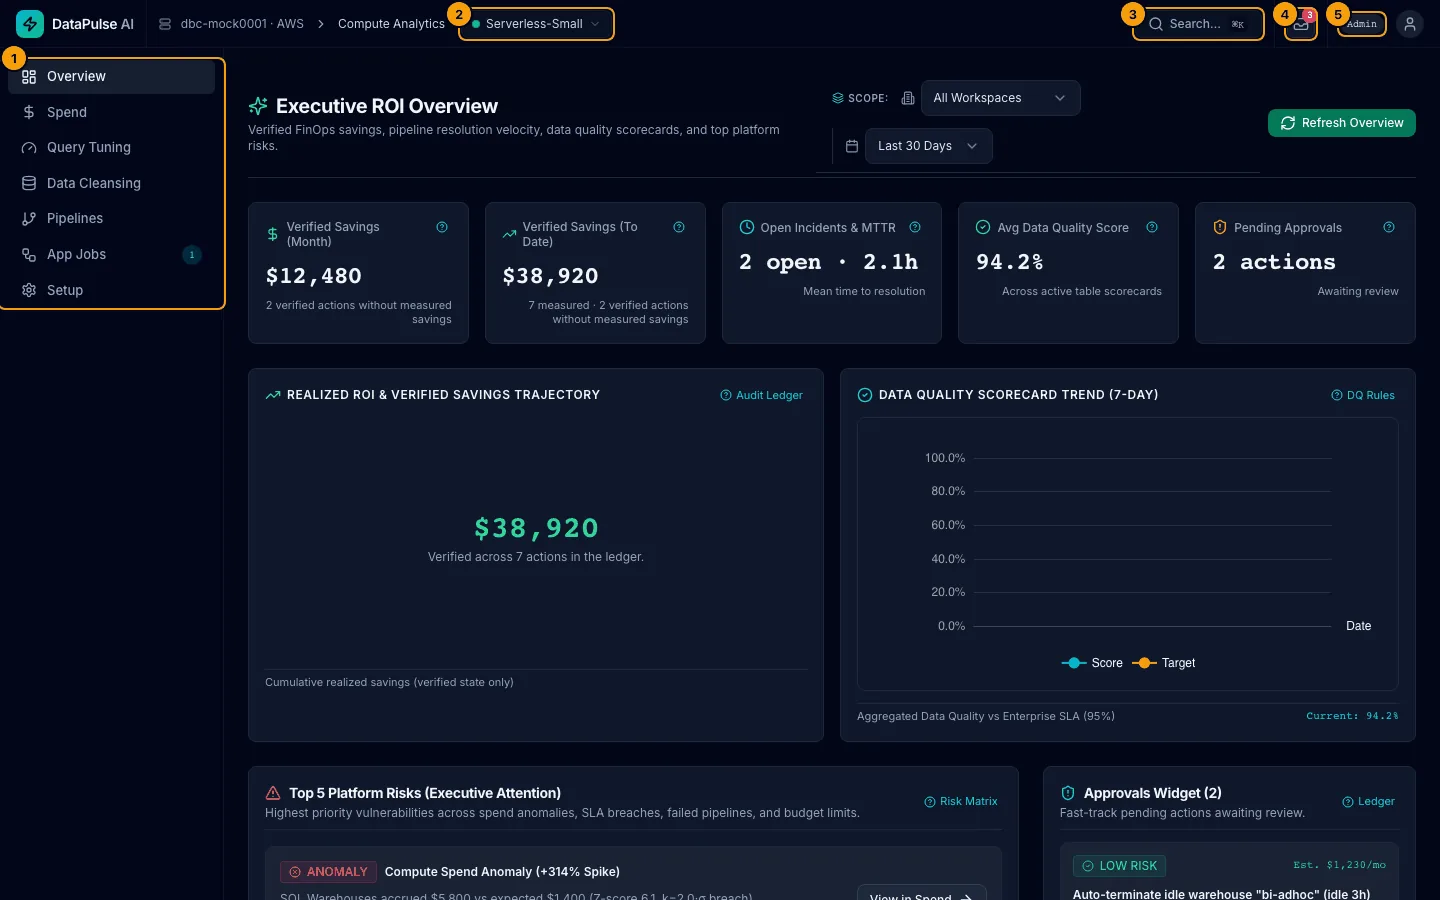The width and height of the screenshot is (1440, 900).
Task: Open App Jobs in the sidebar
Action: coord(111,254)
